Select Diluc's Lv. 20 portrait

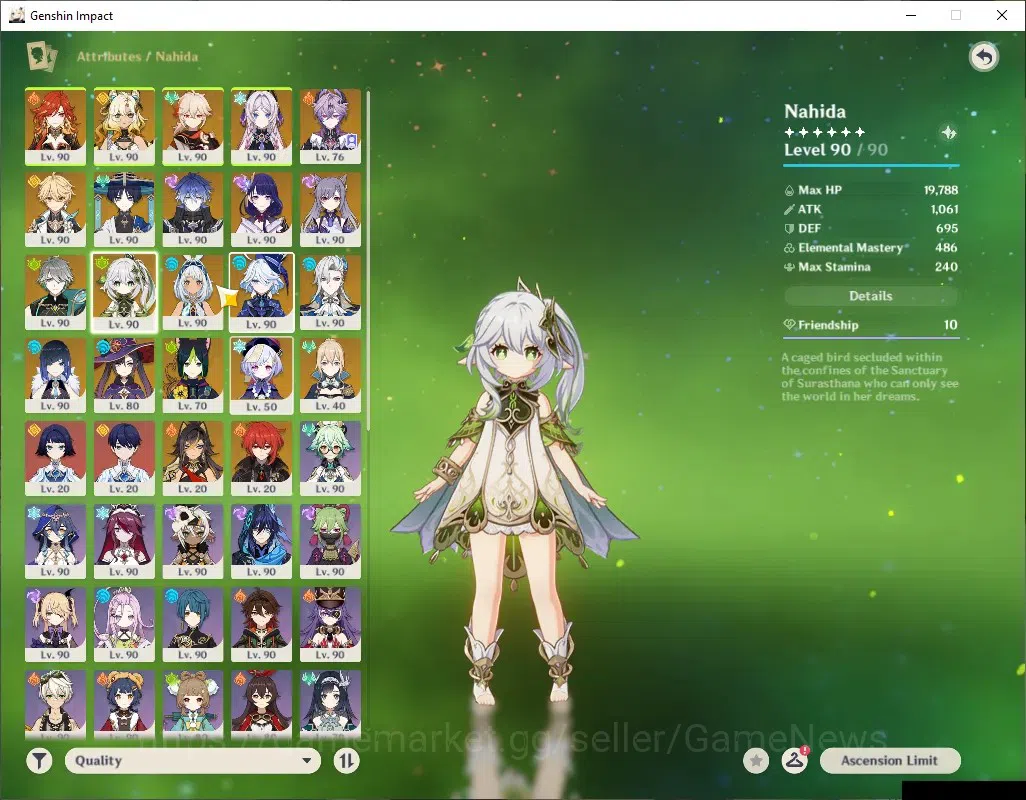[261, 459]
